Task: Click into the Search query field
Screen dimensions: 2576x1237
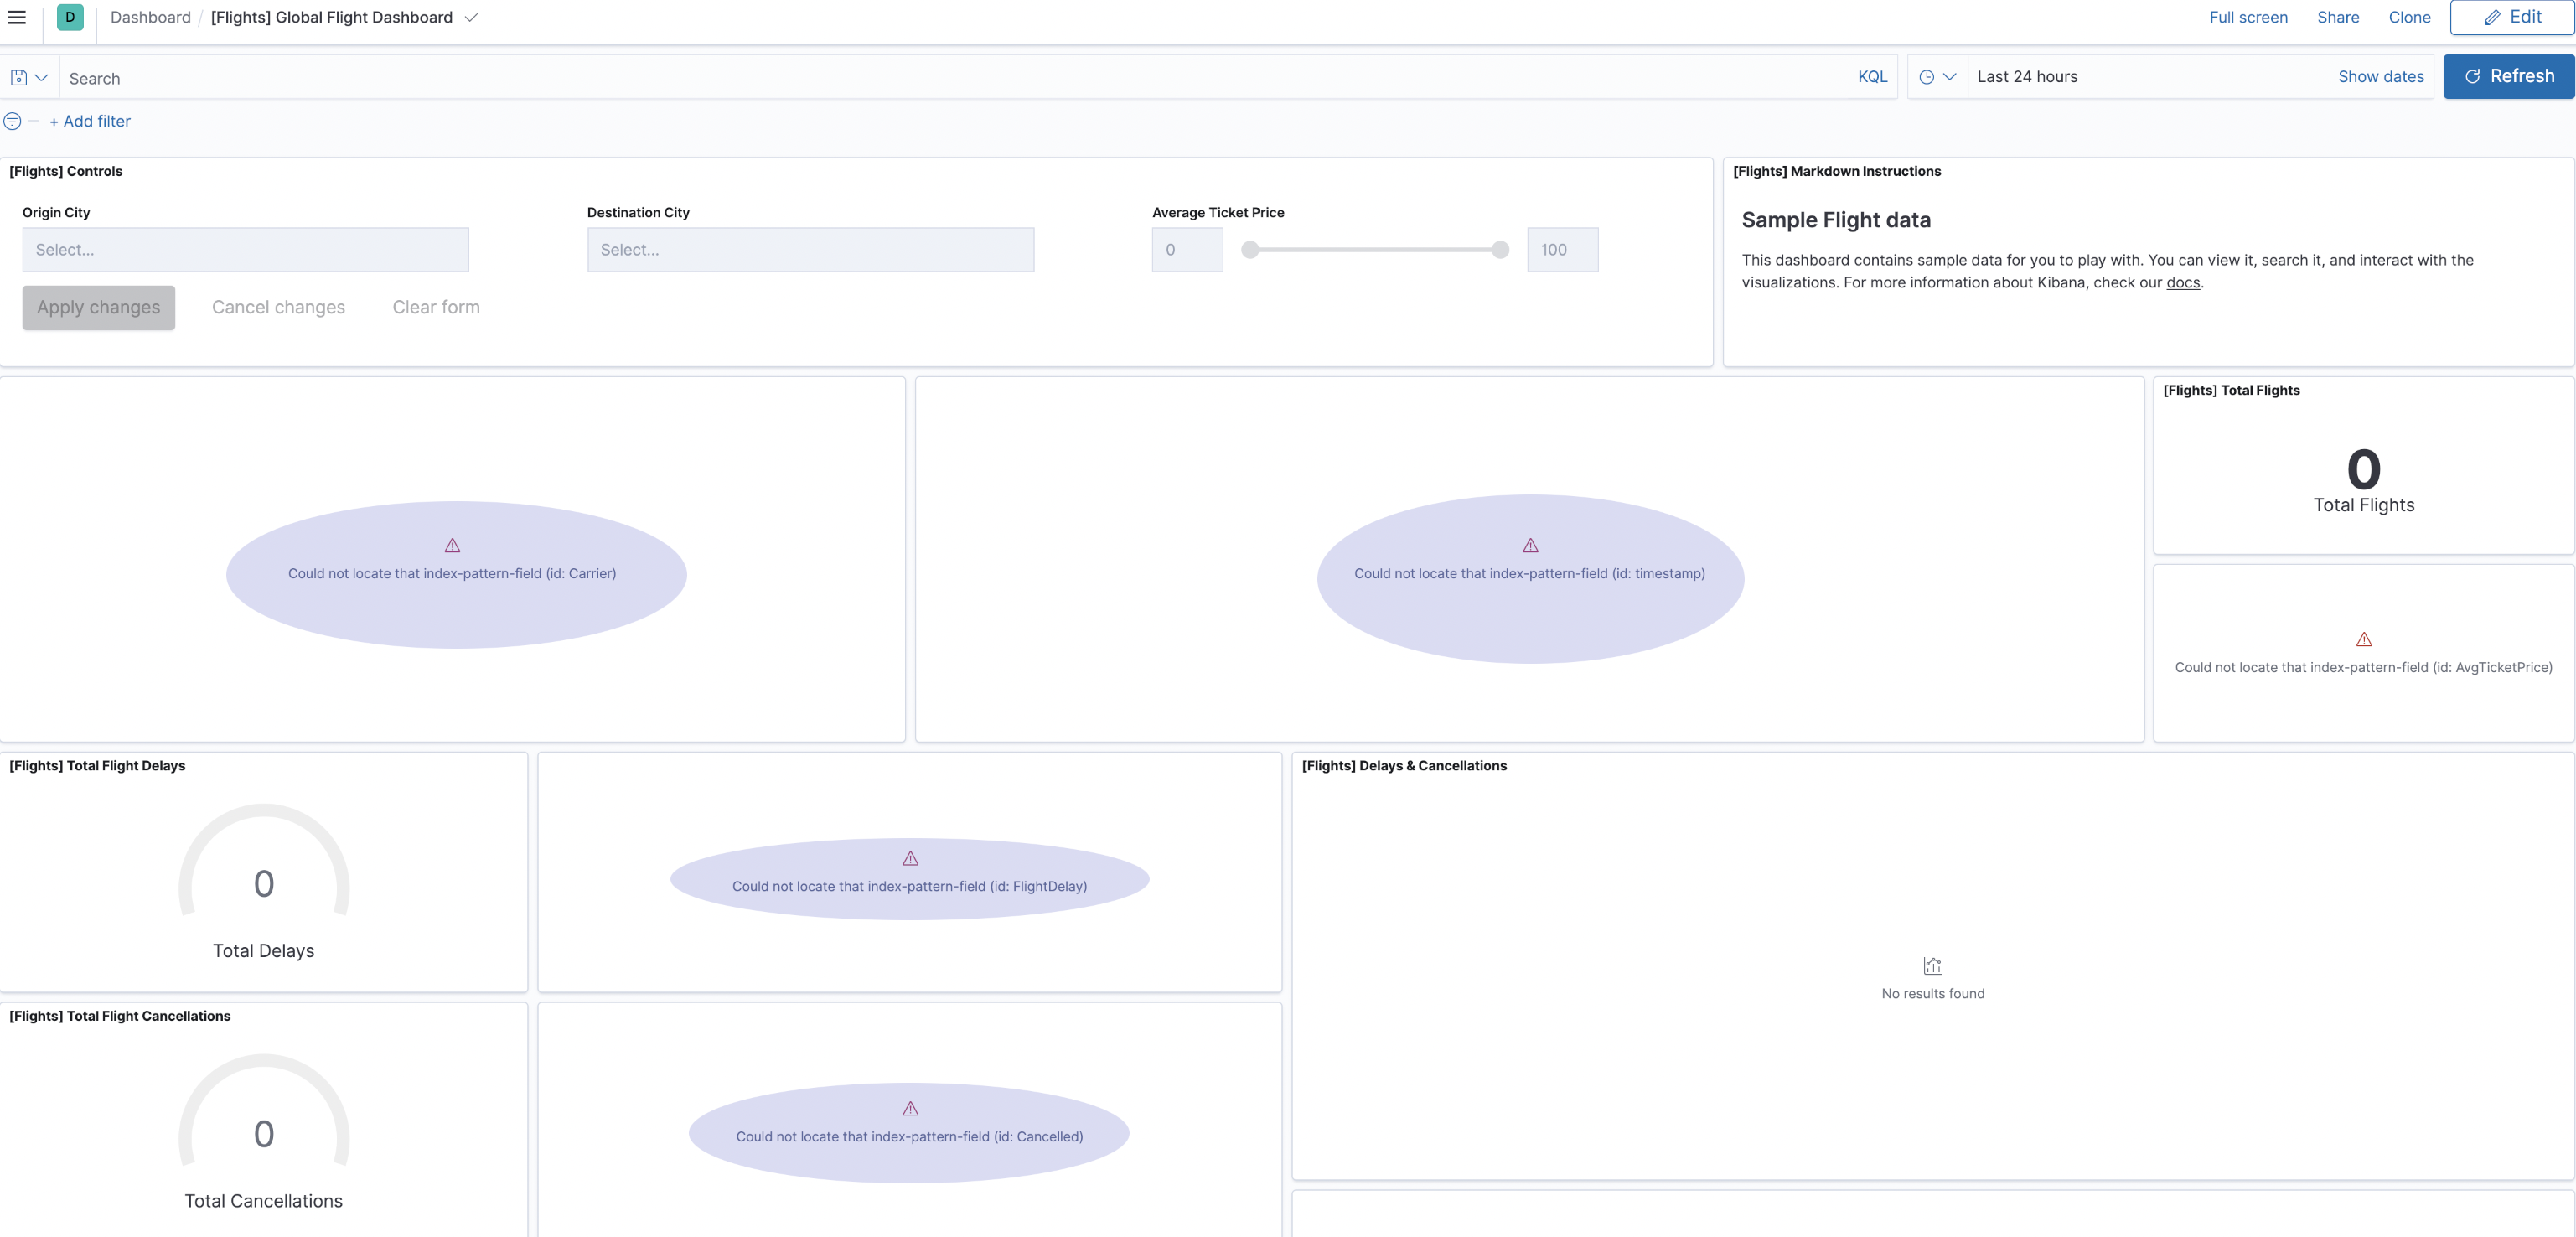Action: point(950,78)
